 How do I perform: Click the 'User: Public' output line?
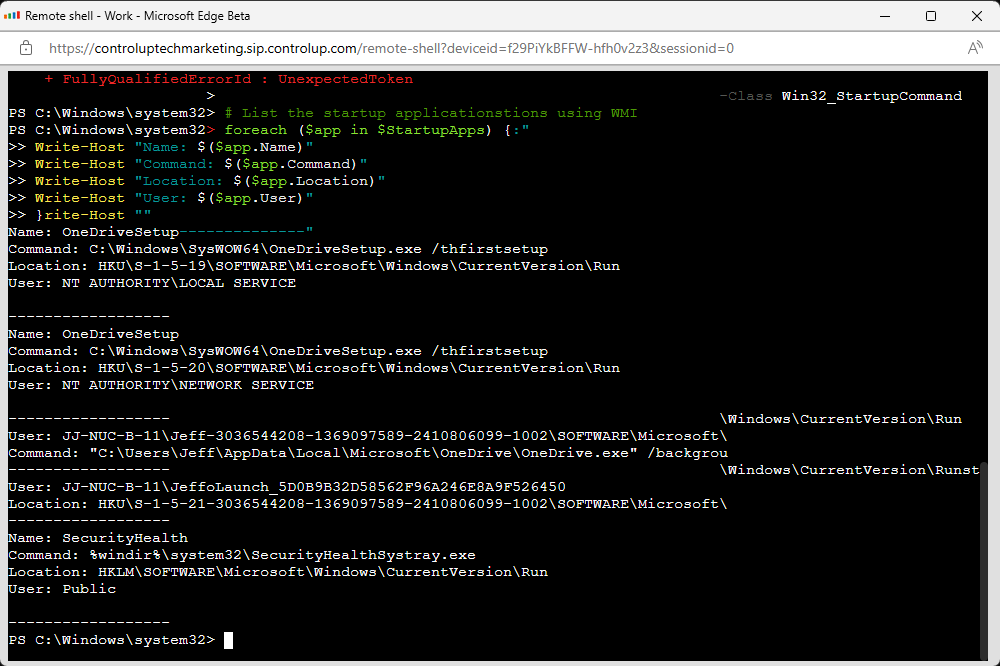pyautogui.click(x=62, y=589)
